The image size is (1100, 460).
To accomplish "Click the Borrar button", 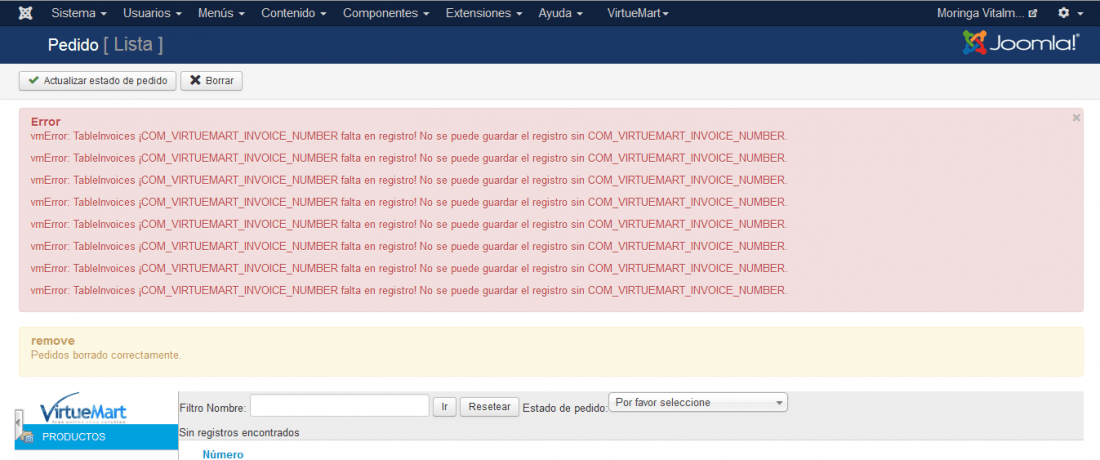I will click(212, 81).
